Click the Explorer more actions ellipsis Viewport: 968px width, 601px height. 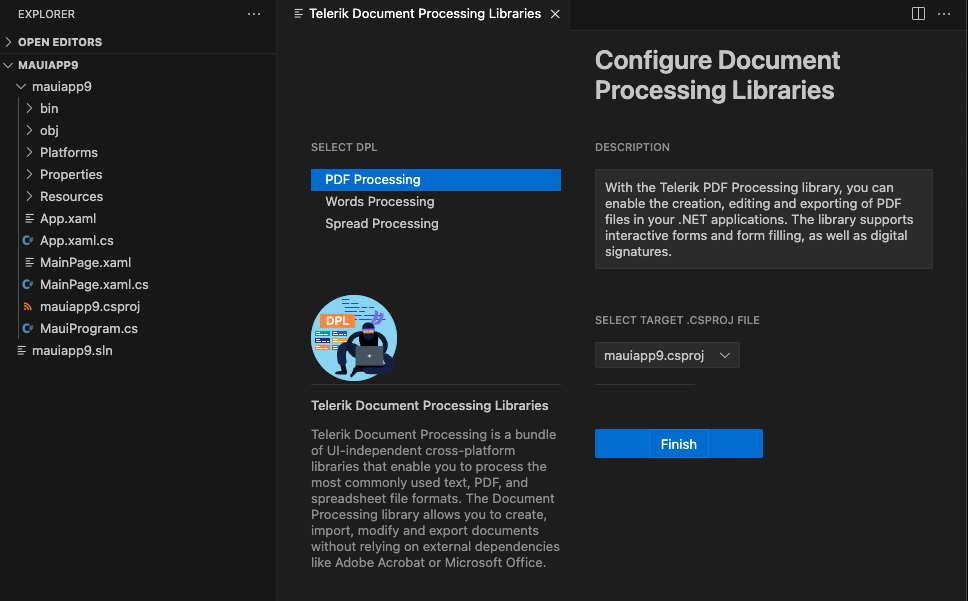(x=254, y=14)
